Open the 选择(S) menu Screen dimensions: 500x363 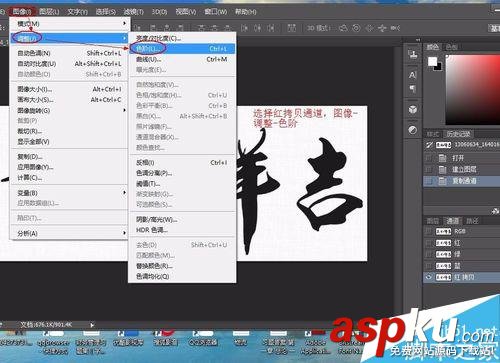point(106,12)
